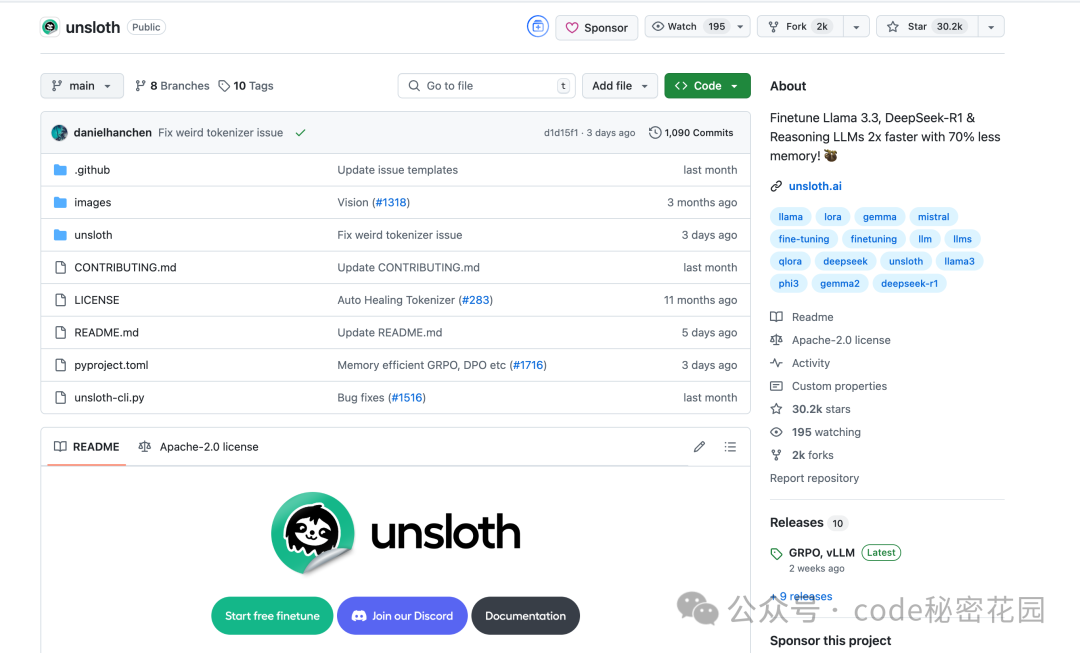Click the Sponsor button
1080x653 pixels.
click(596, 28)
